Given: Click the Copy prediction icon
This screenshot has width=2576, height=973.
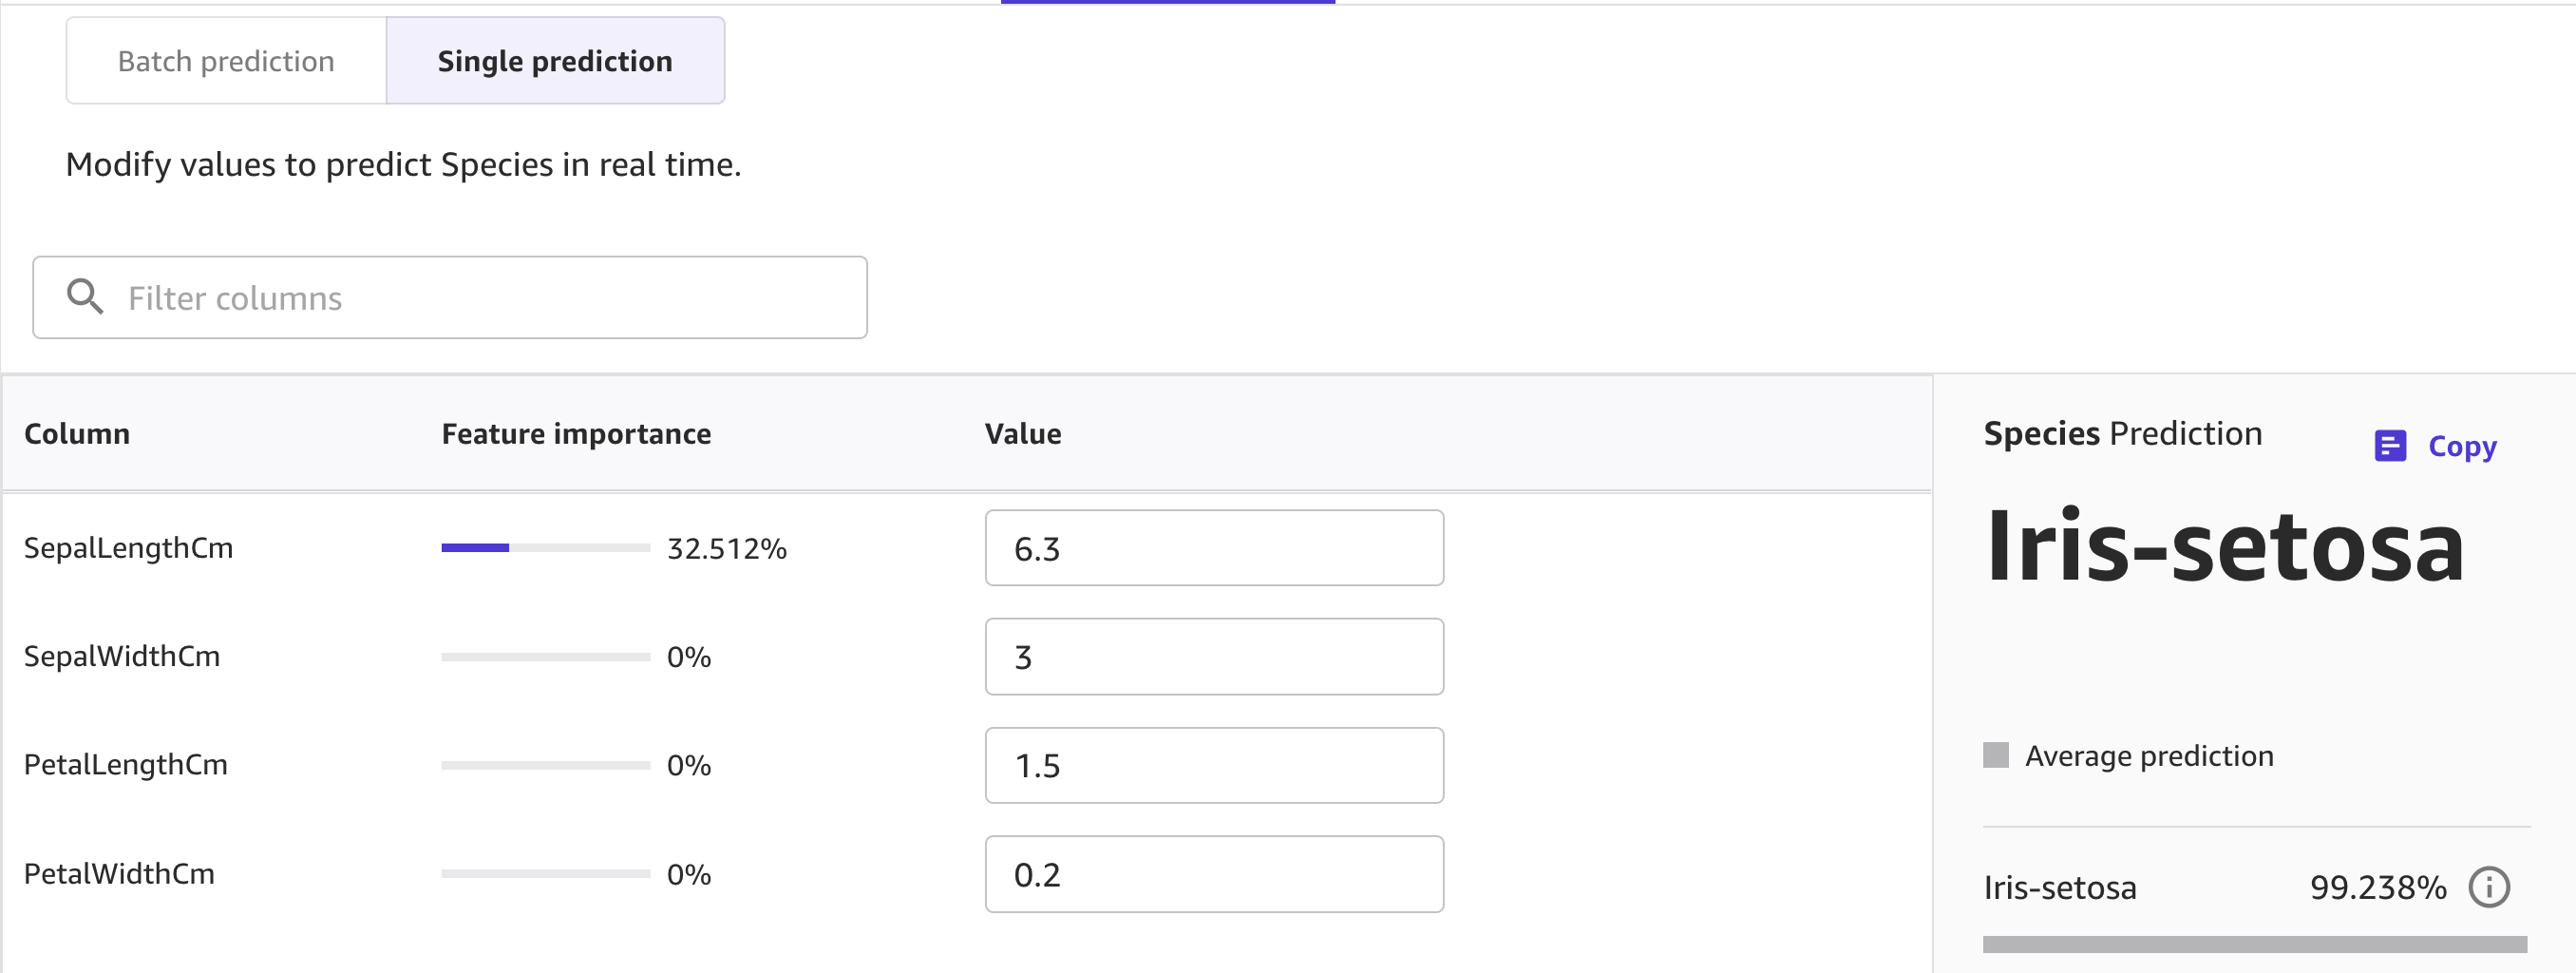Looking at the screenshot, I should coord(2389,446).
